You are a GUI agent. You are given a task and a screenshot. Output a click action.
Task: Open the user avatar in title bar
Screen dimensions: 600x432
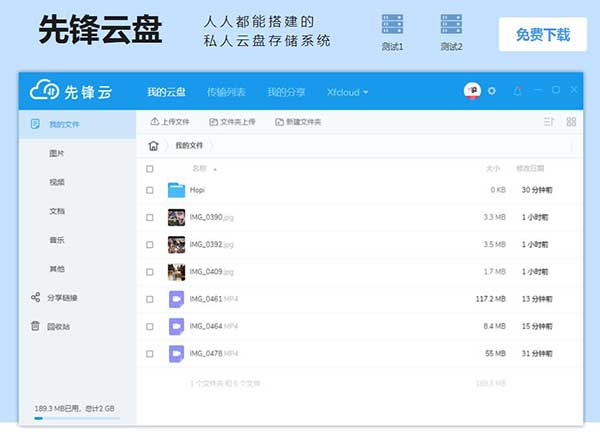pyautogui.click(x=472, y=91)
